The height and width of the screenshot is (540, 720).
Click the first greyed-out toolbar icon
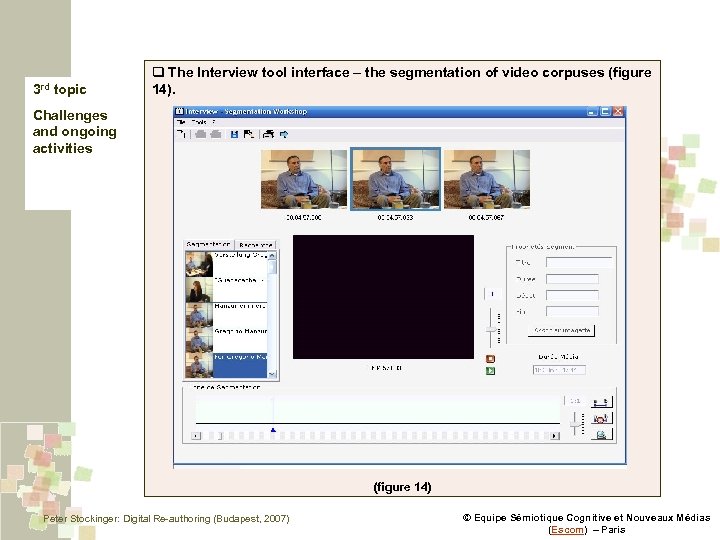(201, 134)
